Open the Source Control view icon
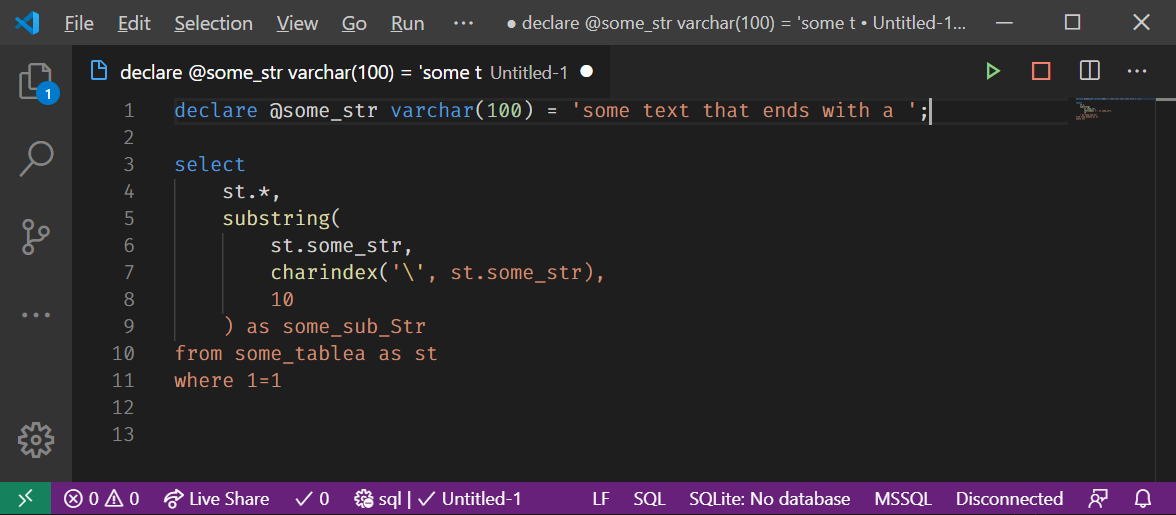 tap(36, 237)
